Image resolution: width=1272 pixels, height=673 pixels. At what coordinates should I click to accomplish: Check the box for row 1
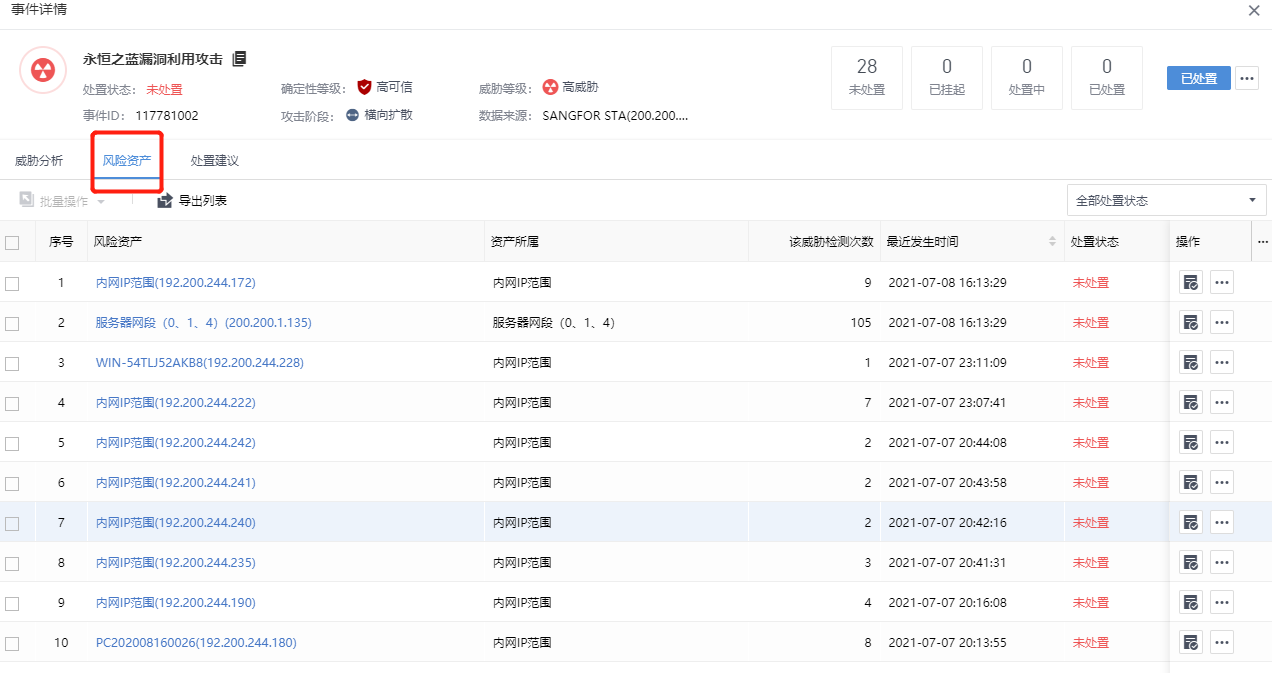[12, 283]
